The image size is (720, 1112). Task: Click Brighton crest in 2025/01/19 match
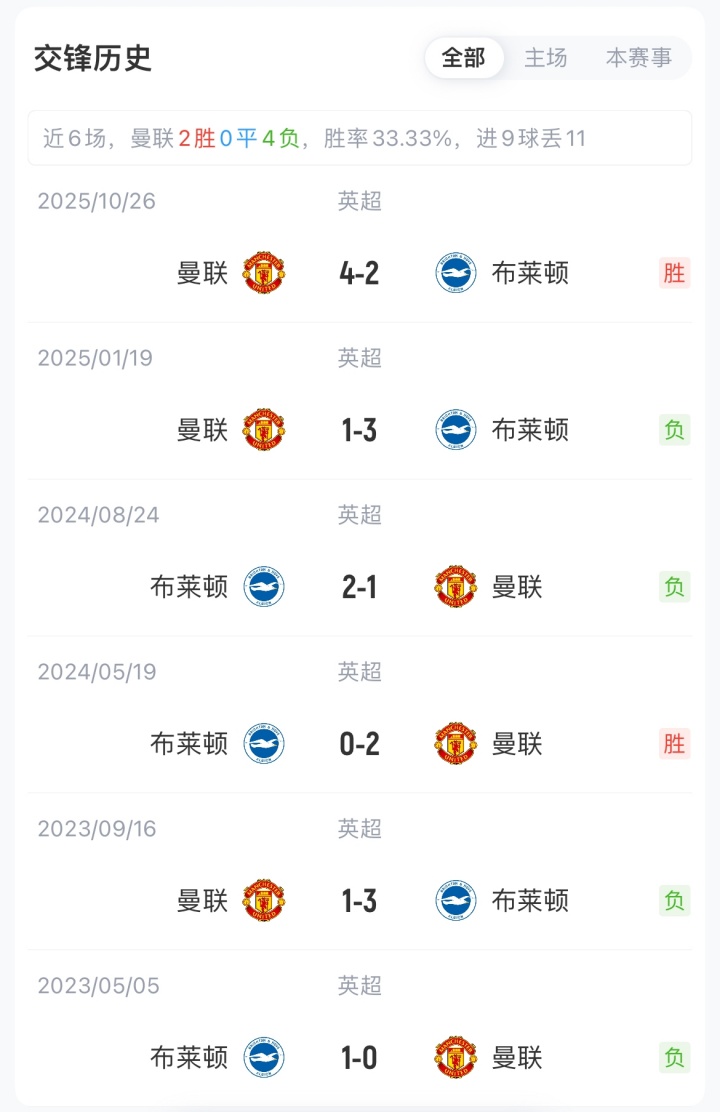tap(456, 430)
